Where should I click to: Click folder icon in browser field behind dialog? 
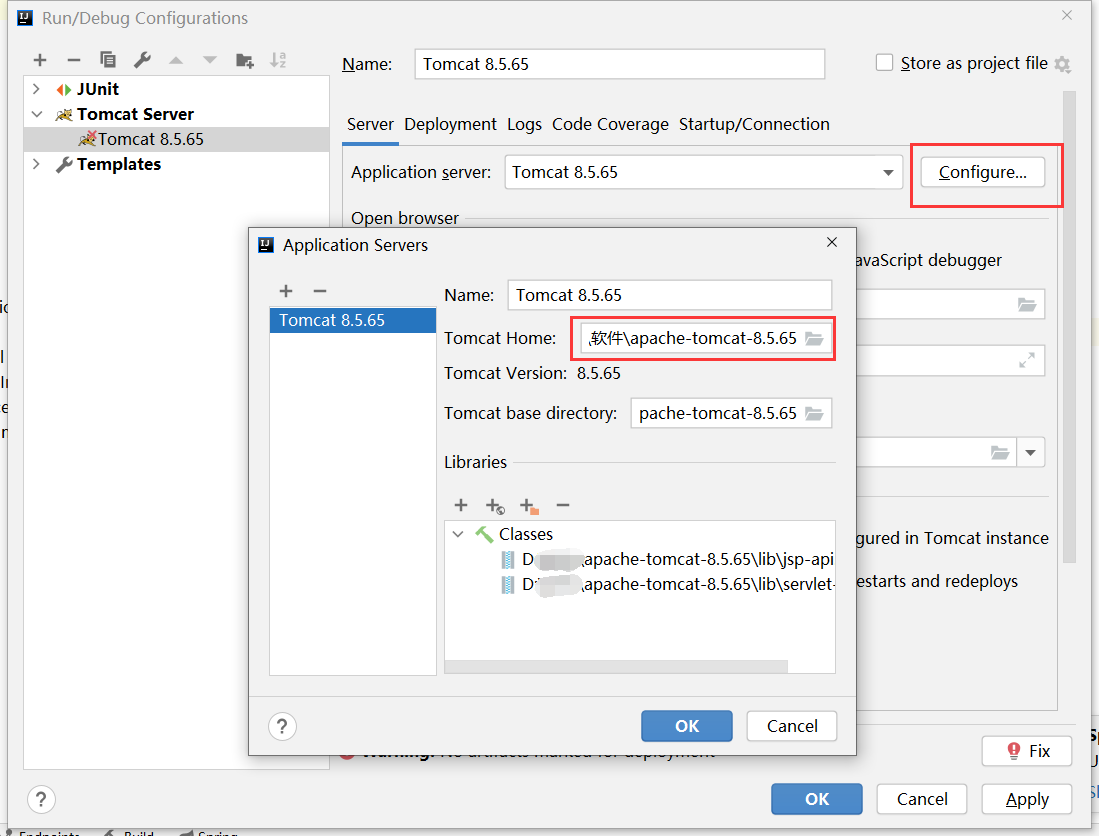1027,305
